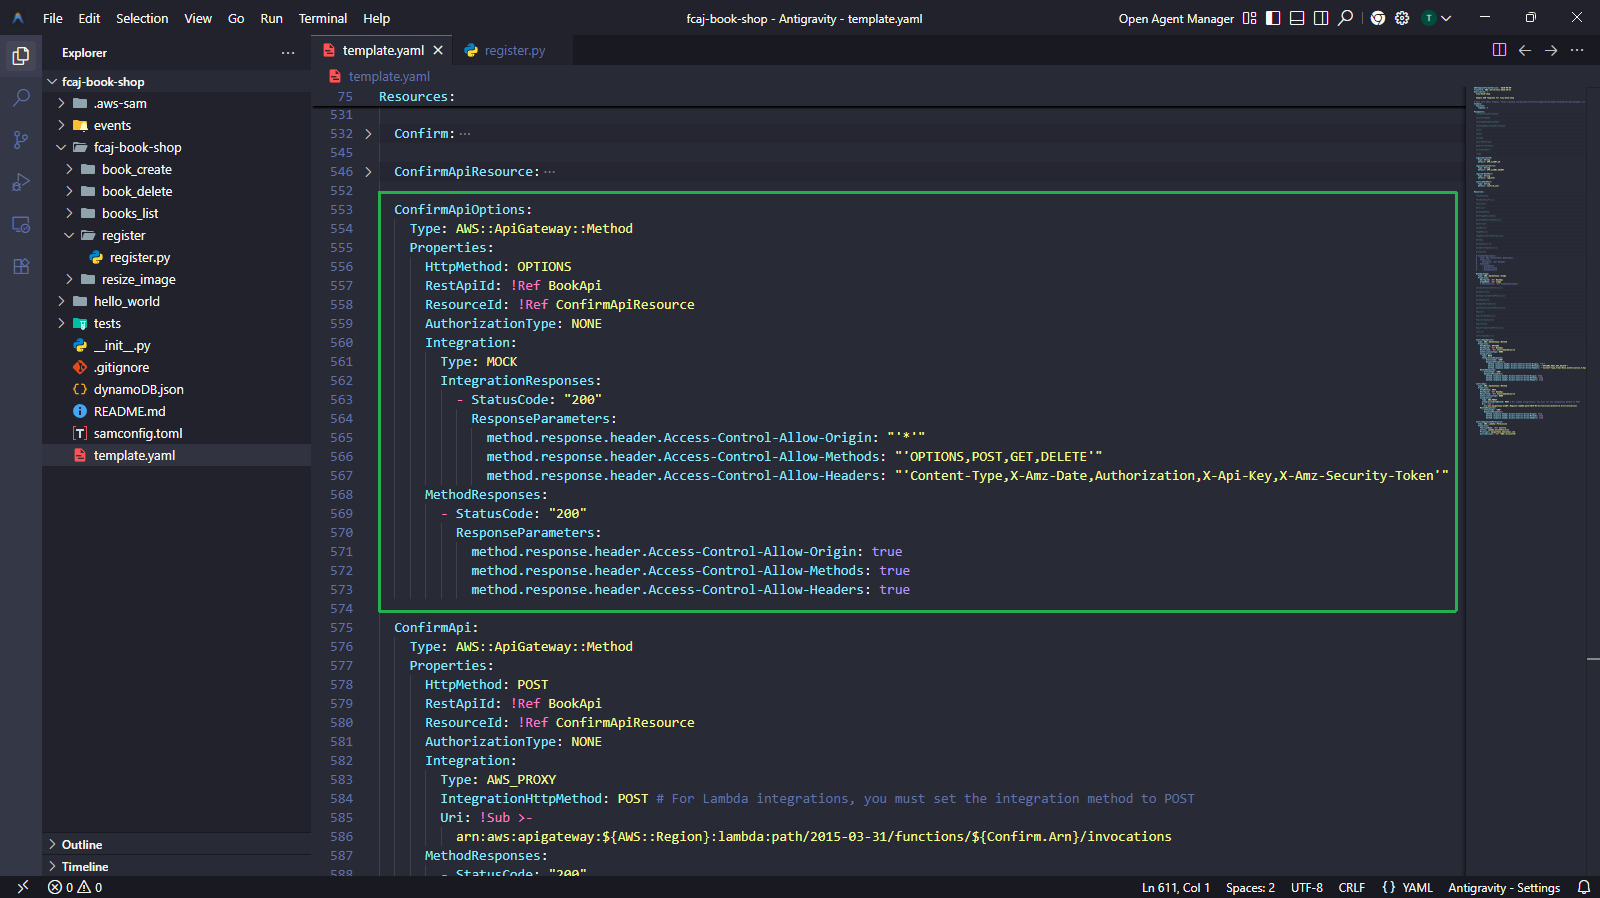This screenshot has width=1600, height=898.
Task: Open Explorer panel more actions ellipsis
Action: click(x=288, y=53)
